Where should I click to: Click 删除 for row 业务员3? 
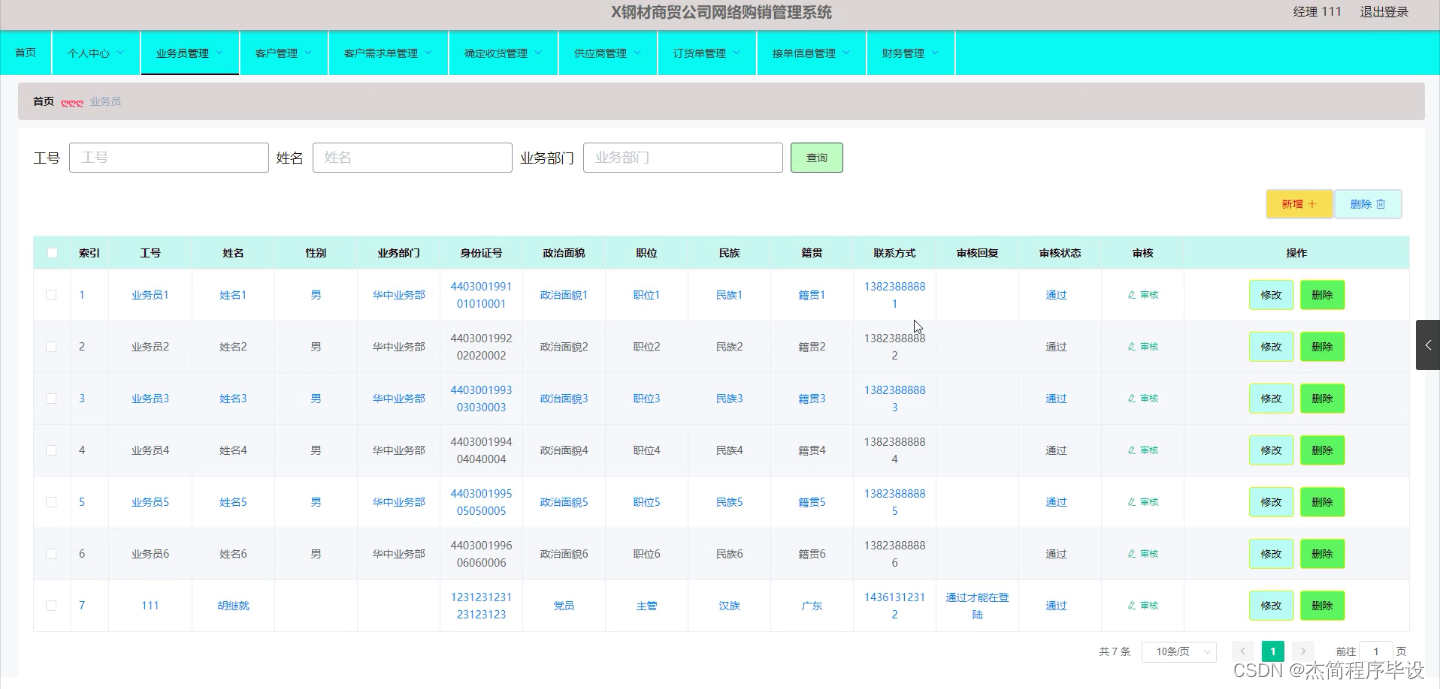coord(1322,398)
